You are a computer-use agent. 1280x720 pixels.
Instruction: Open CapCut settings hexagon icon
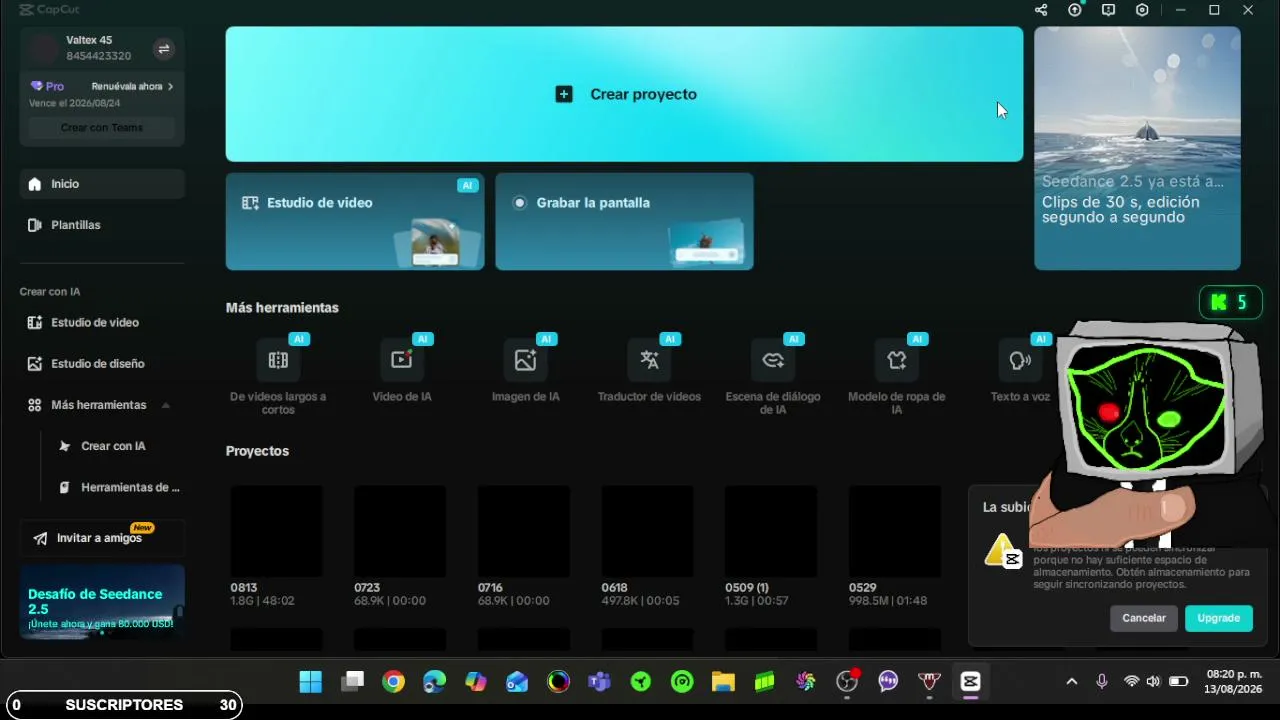click(x=1142, y=10)
